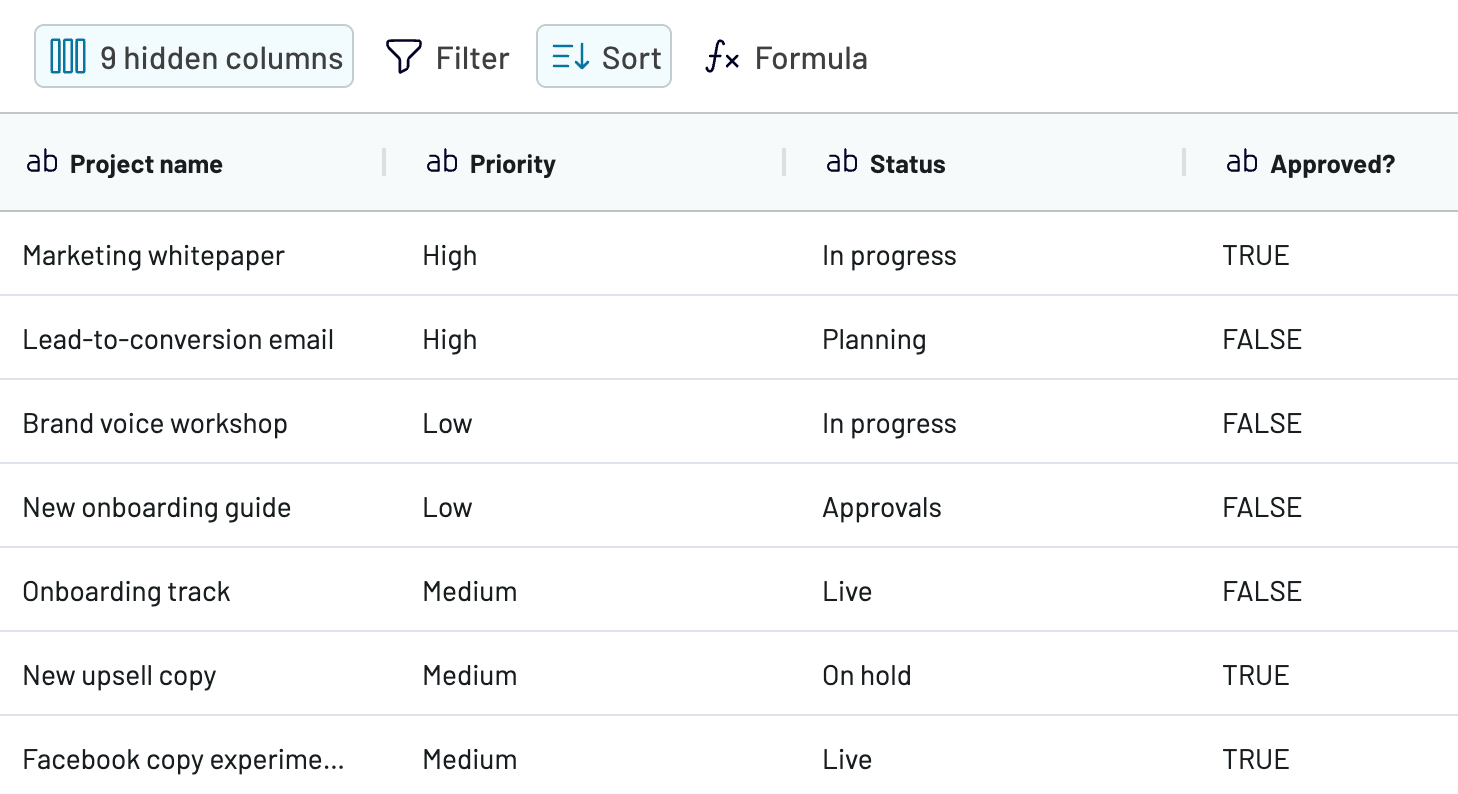Open the 9 hidden columns button
Viewport: 1458px width, 794px height.
click(194, 57)
